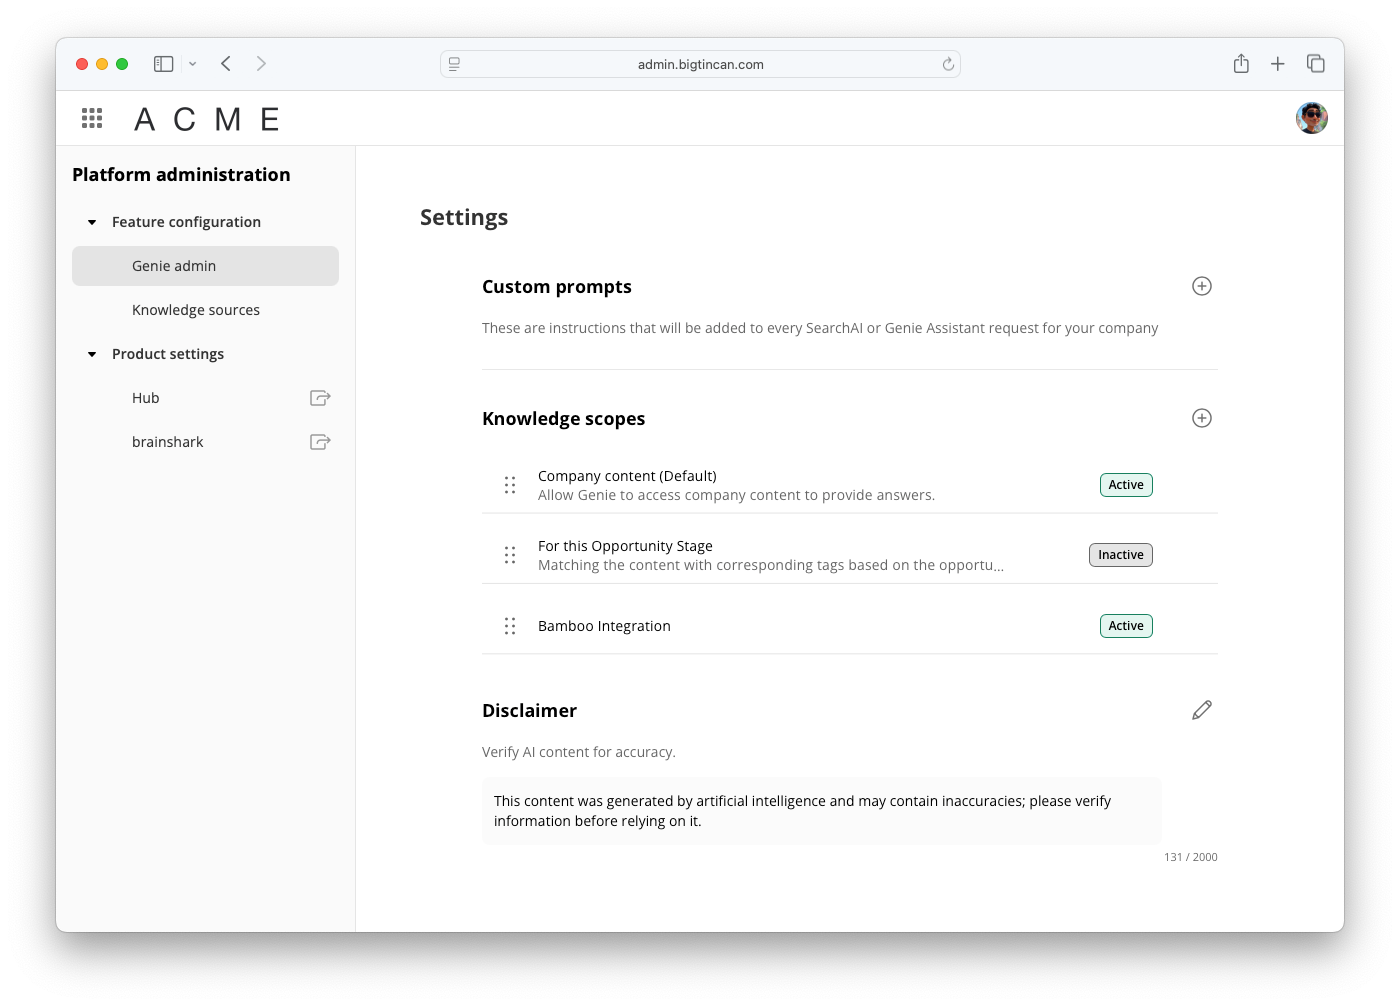Add a new custom prompt
This screenshot has width=1400, height=1006.
coord(1202,286)
